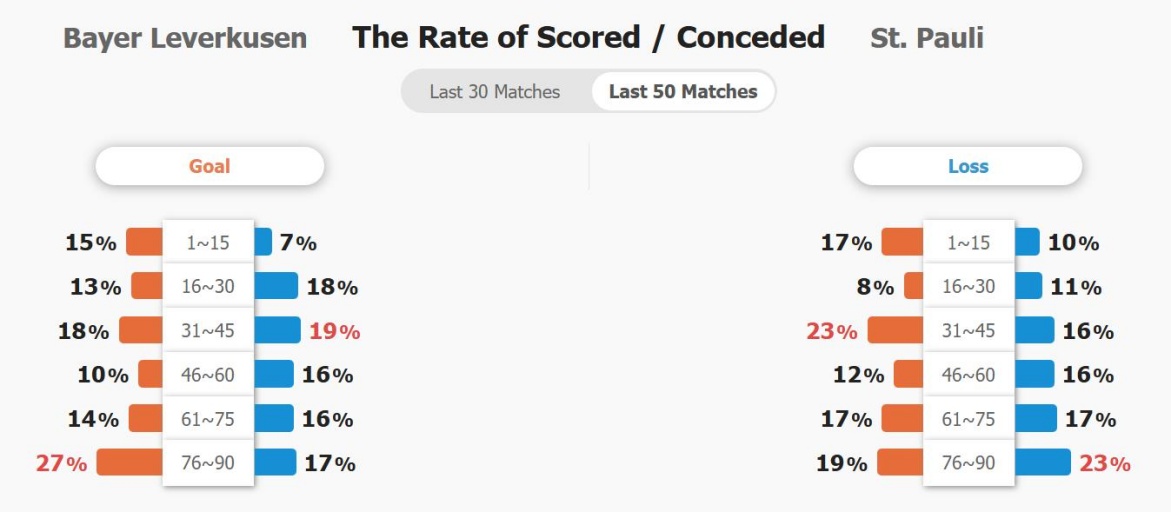Select the 46~60 interval in Goal chart

tap(208, 375)
